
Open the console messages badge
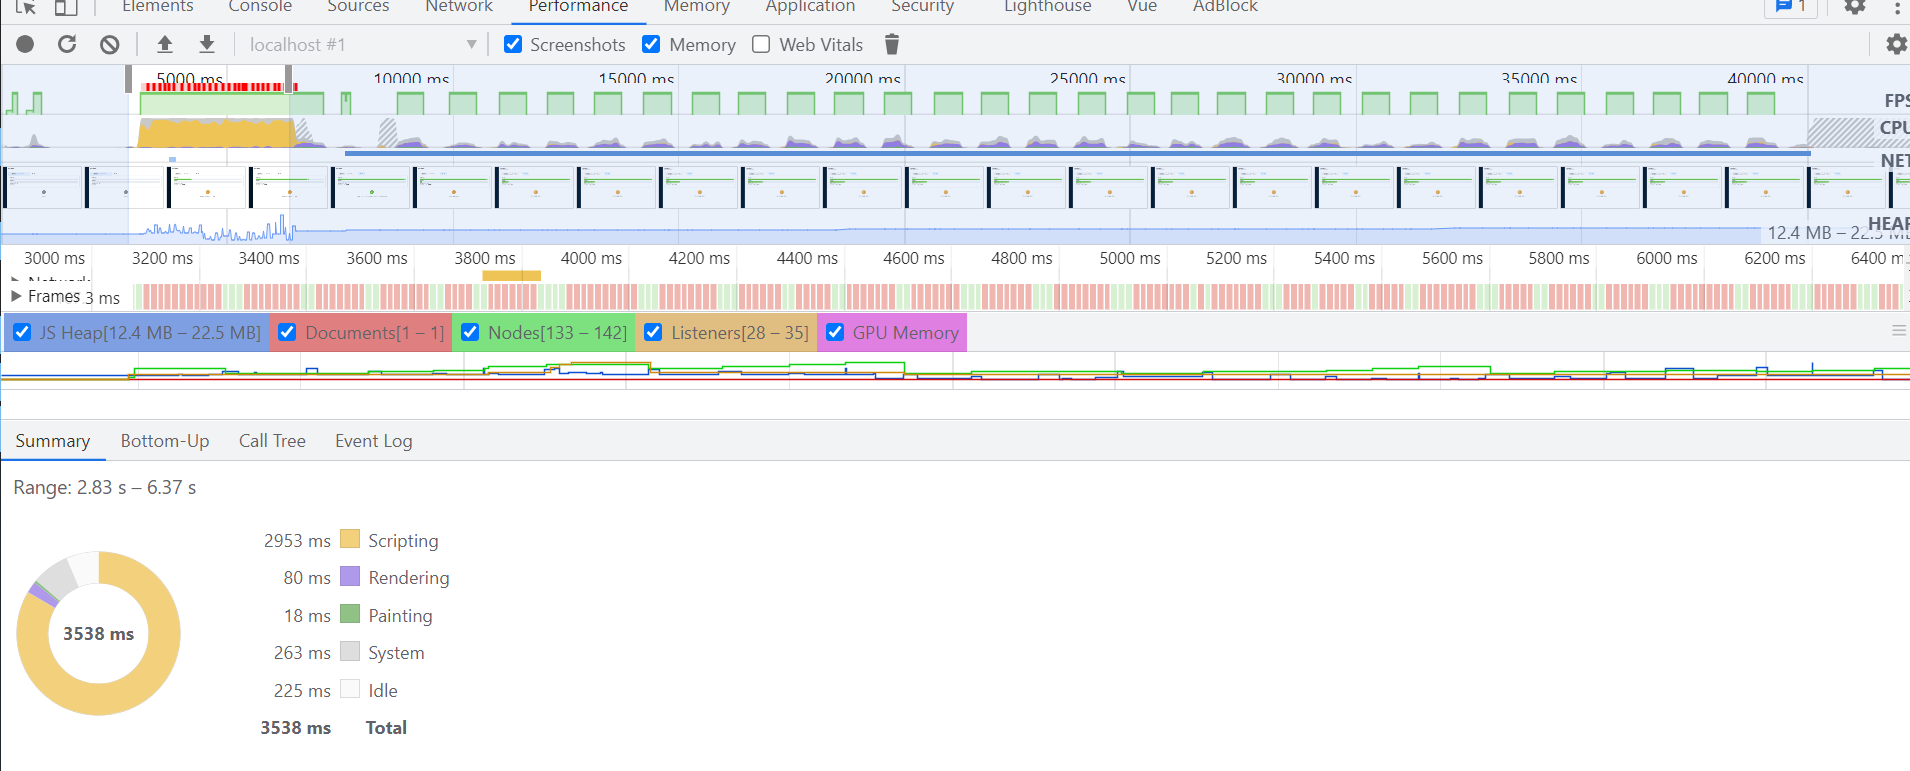tap(1791, 6)
